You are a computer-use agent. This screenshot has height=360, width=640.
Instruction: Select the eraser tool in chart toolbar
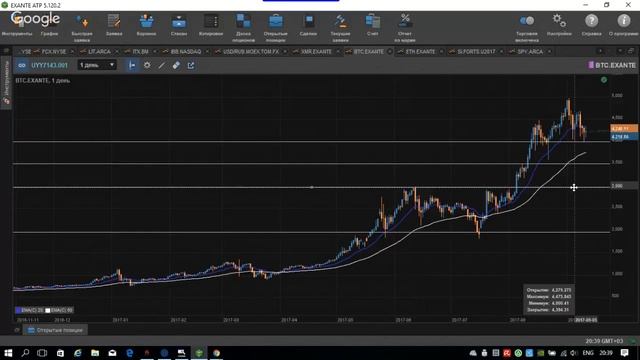click(x=176, y=65)
